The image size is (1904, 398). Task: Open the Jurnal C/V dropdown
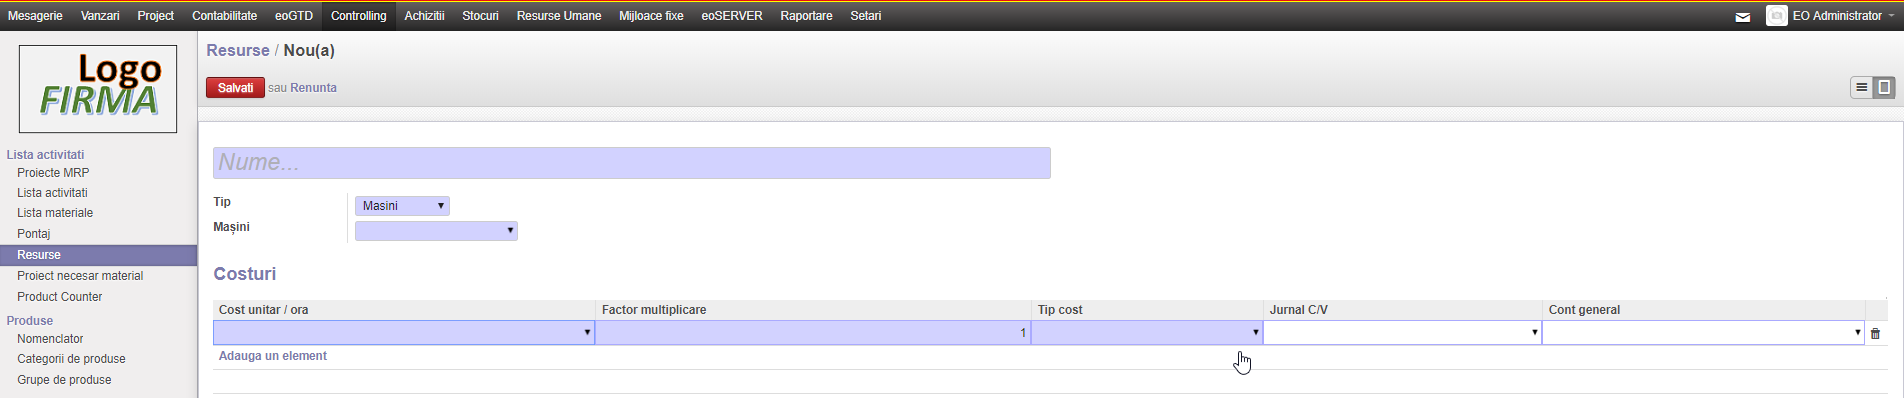1402,332
